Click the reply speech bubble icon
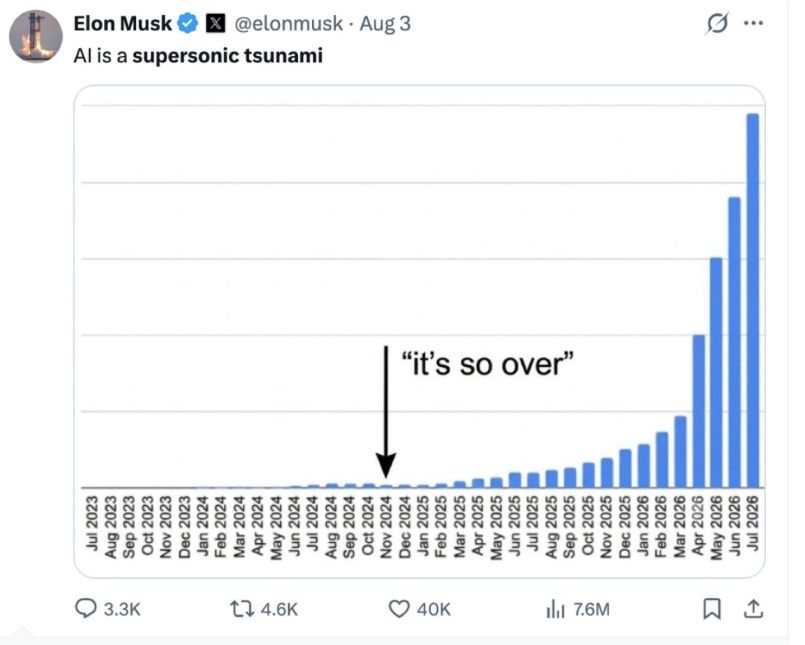Viewport: 805px width, 645px height. pyautogui.click(x=85, y=609)
